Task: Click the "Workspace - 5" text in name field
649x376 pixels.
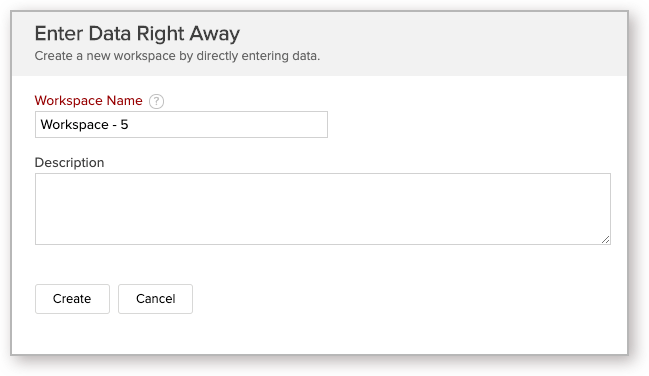Action: click(x=84, y=124)
